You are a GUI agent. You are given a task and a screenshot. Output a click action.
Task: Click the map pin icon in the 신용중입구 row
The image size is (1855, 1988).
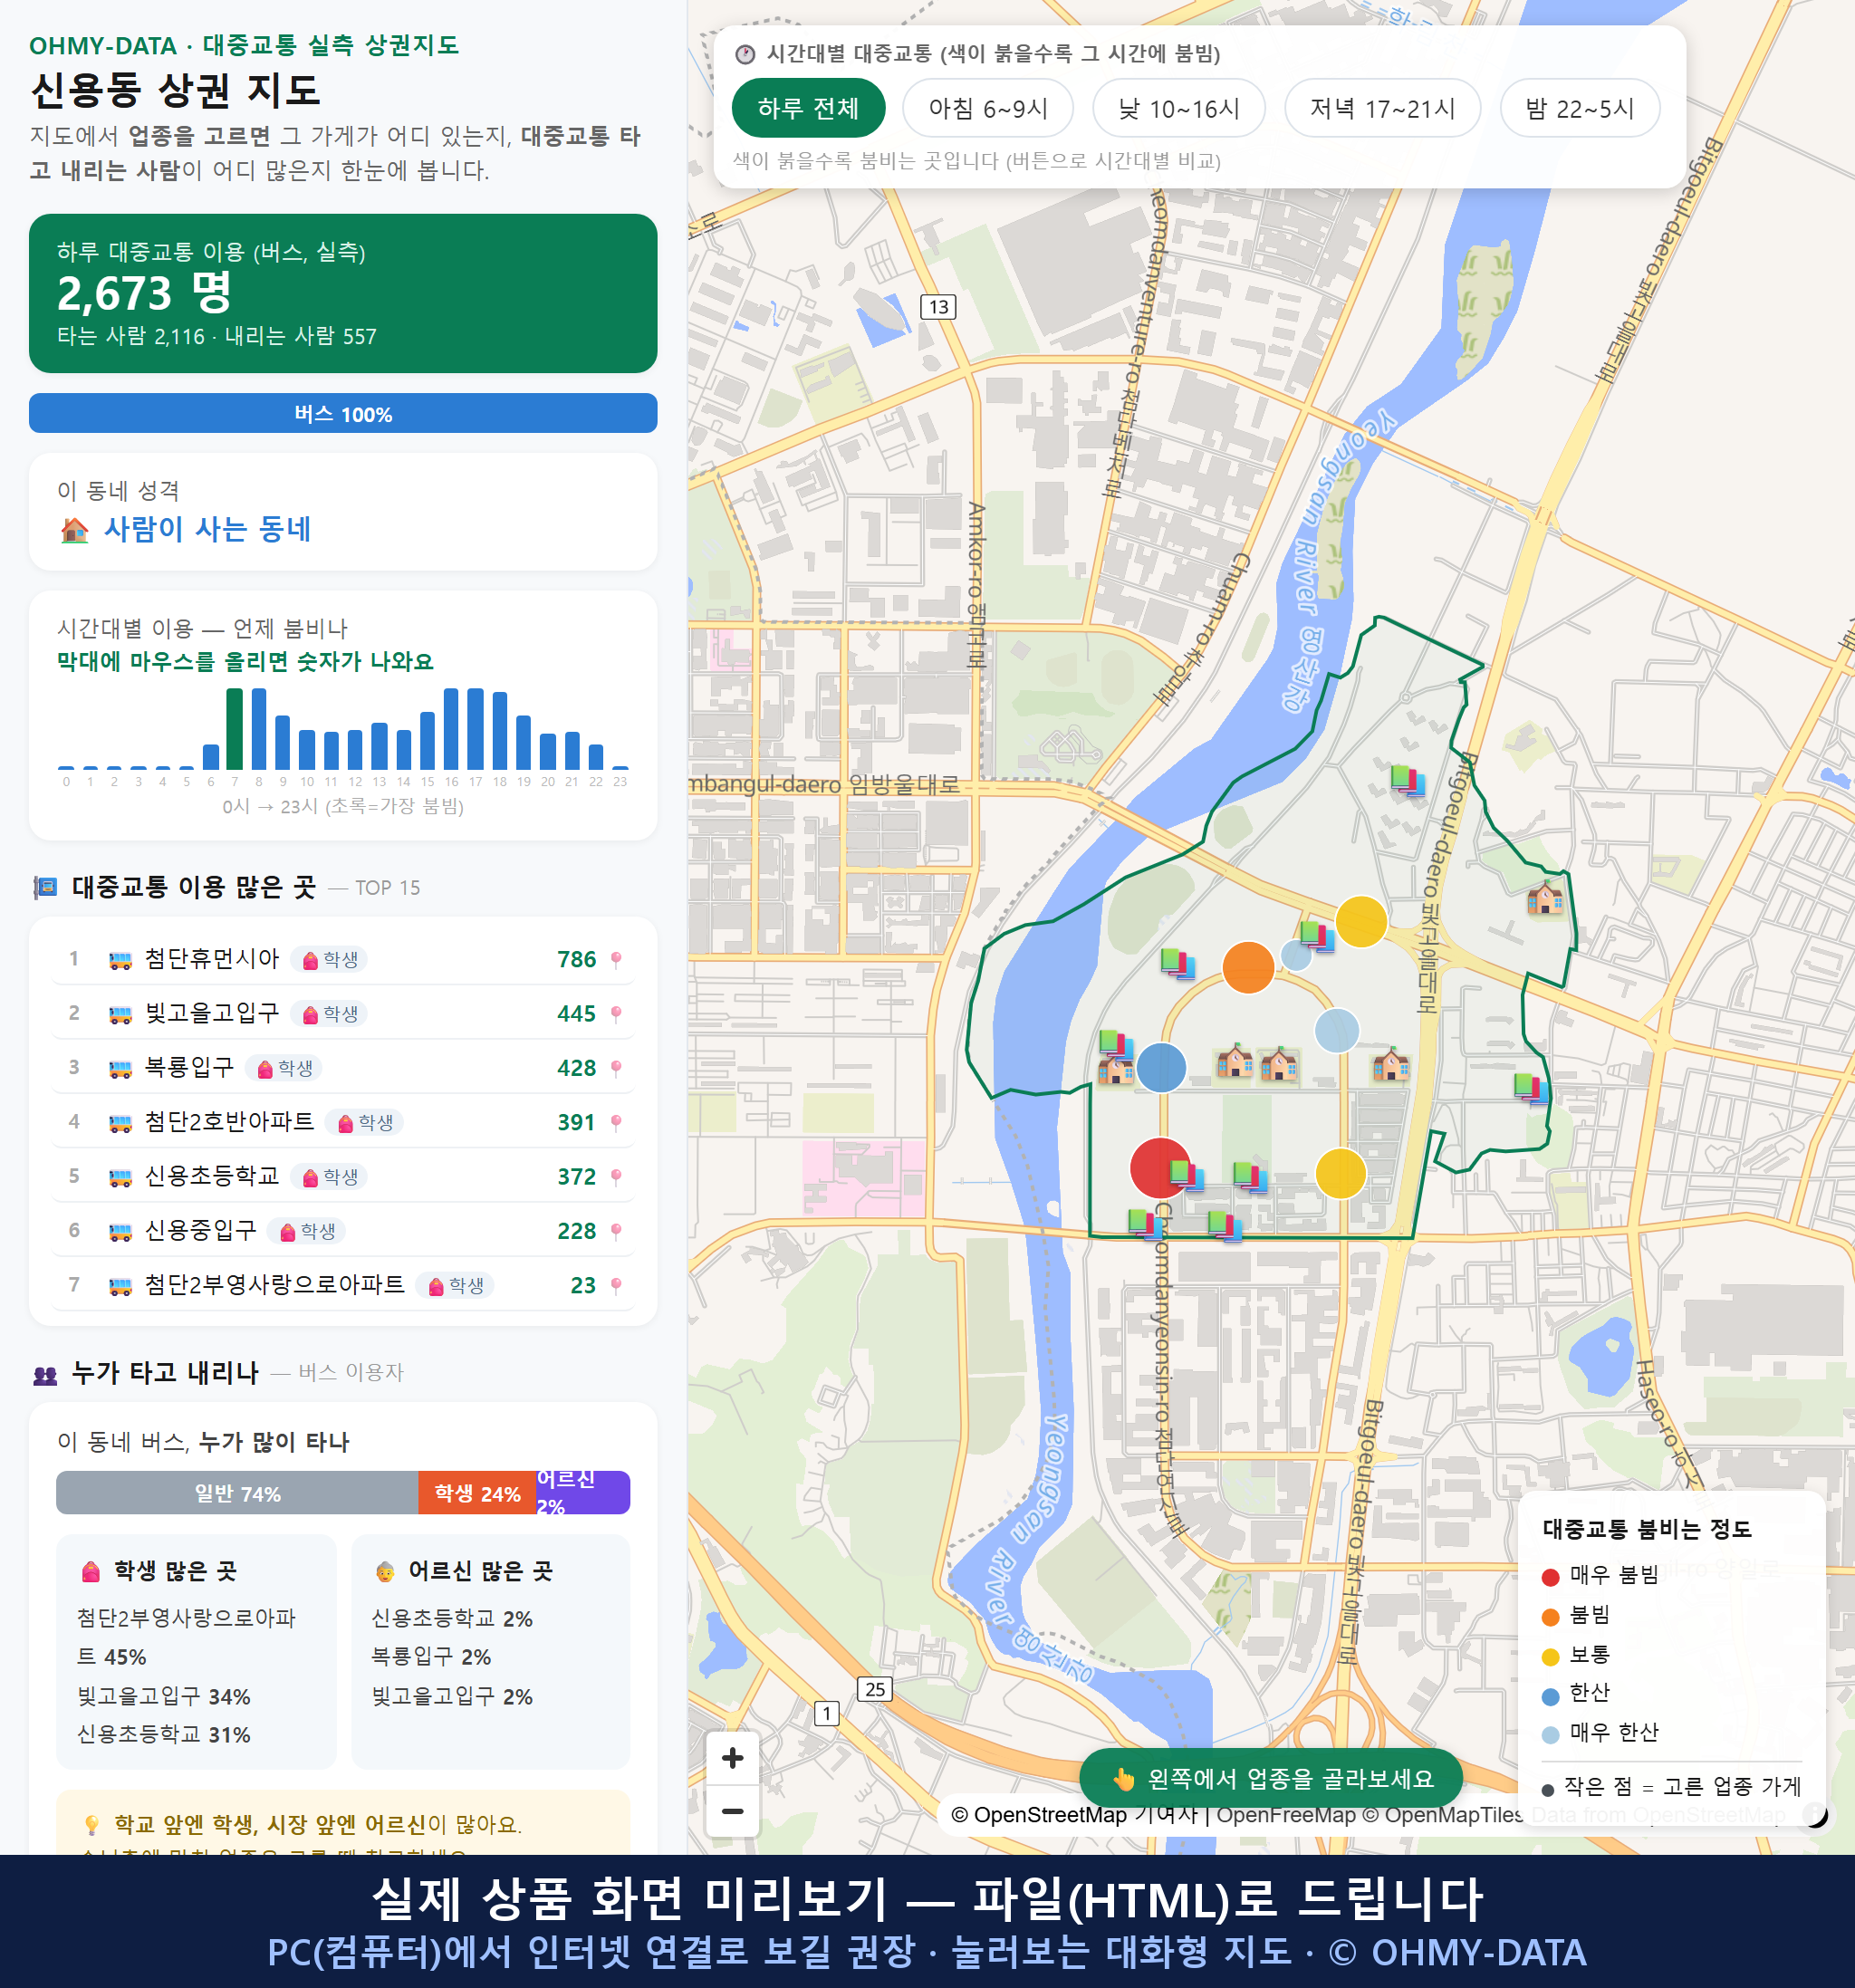pyautogui.click(x=616, y=1231)
